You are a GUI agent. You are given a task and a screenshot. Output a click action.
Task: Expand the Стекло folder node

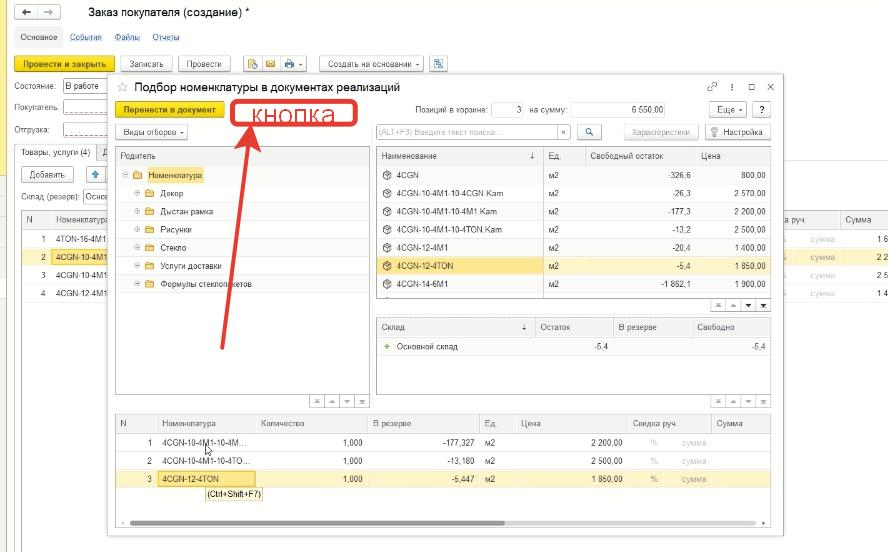(x=136, y=248)
